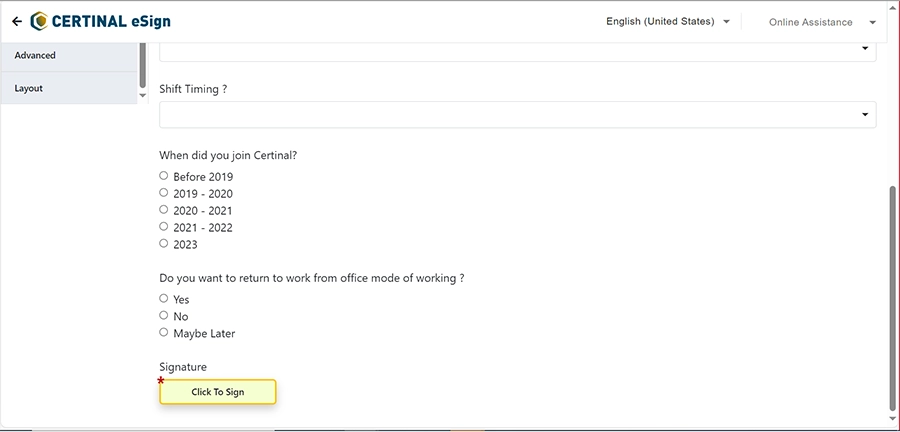Select the 2019 - 2020 option
The image size is (900, 432).
pos(164,192)
